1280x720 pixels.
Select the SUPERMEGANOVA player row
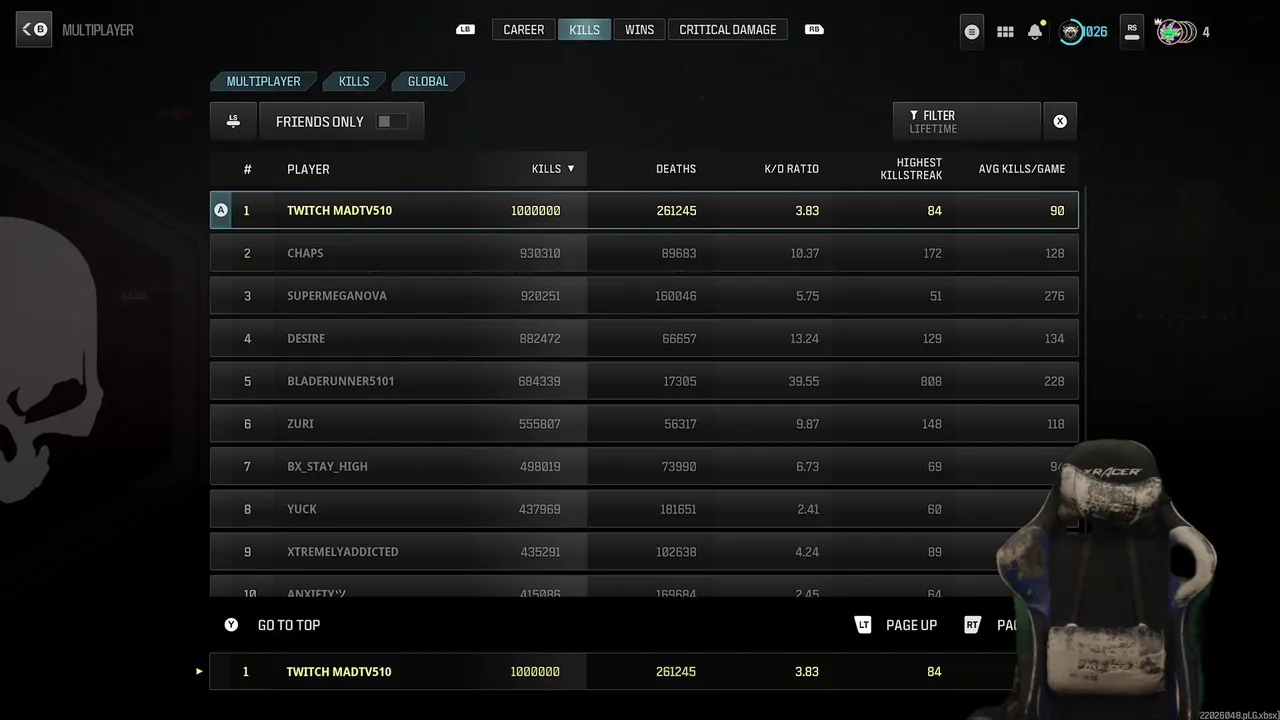tap(644, 296)
